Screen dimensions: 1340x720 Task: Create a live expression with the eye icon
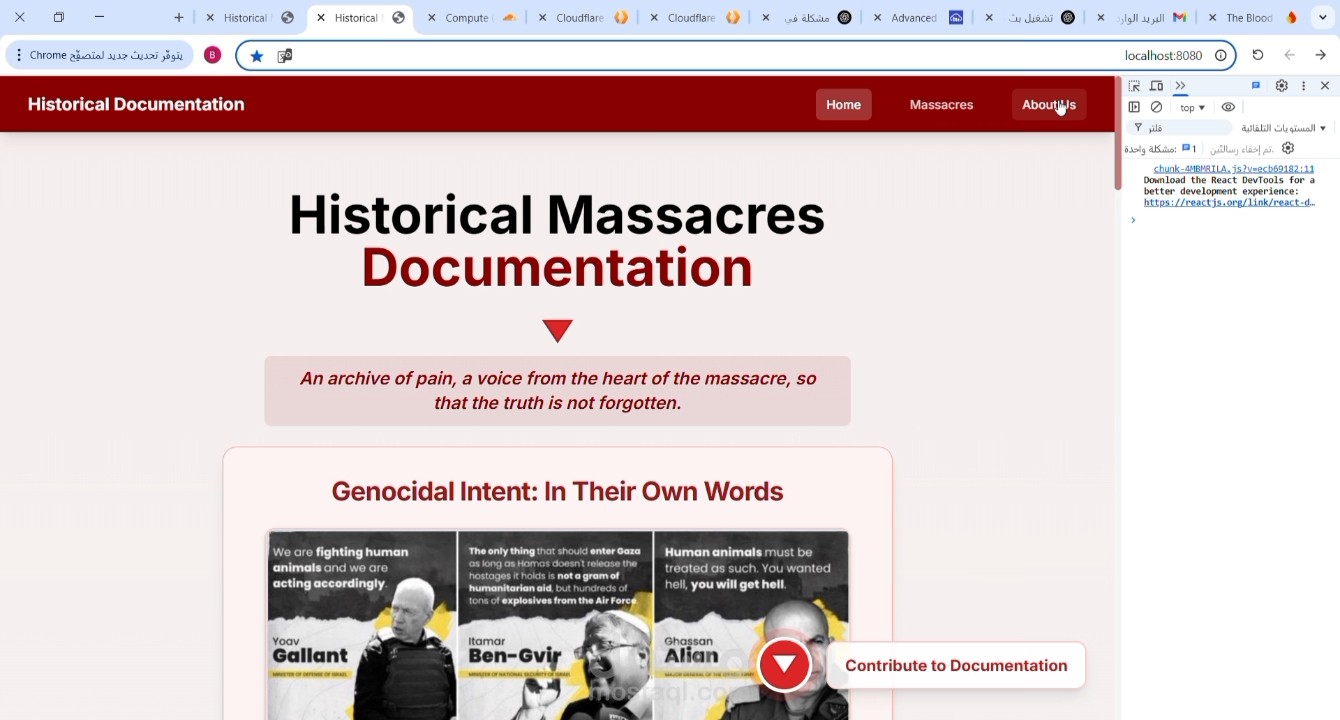pyautogui.click(x=1228, y=107)
